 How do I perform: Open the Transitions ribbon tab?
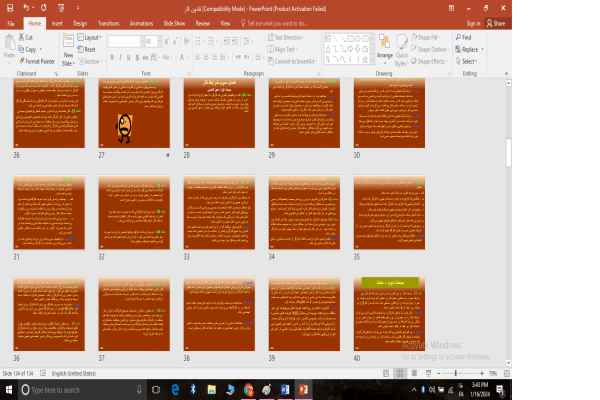tap(110, 21)
